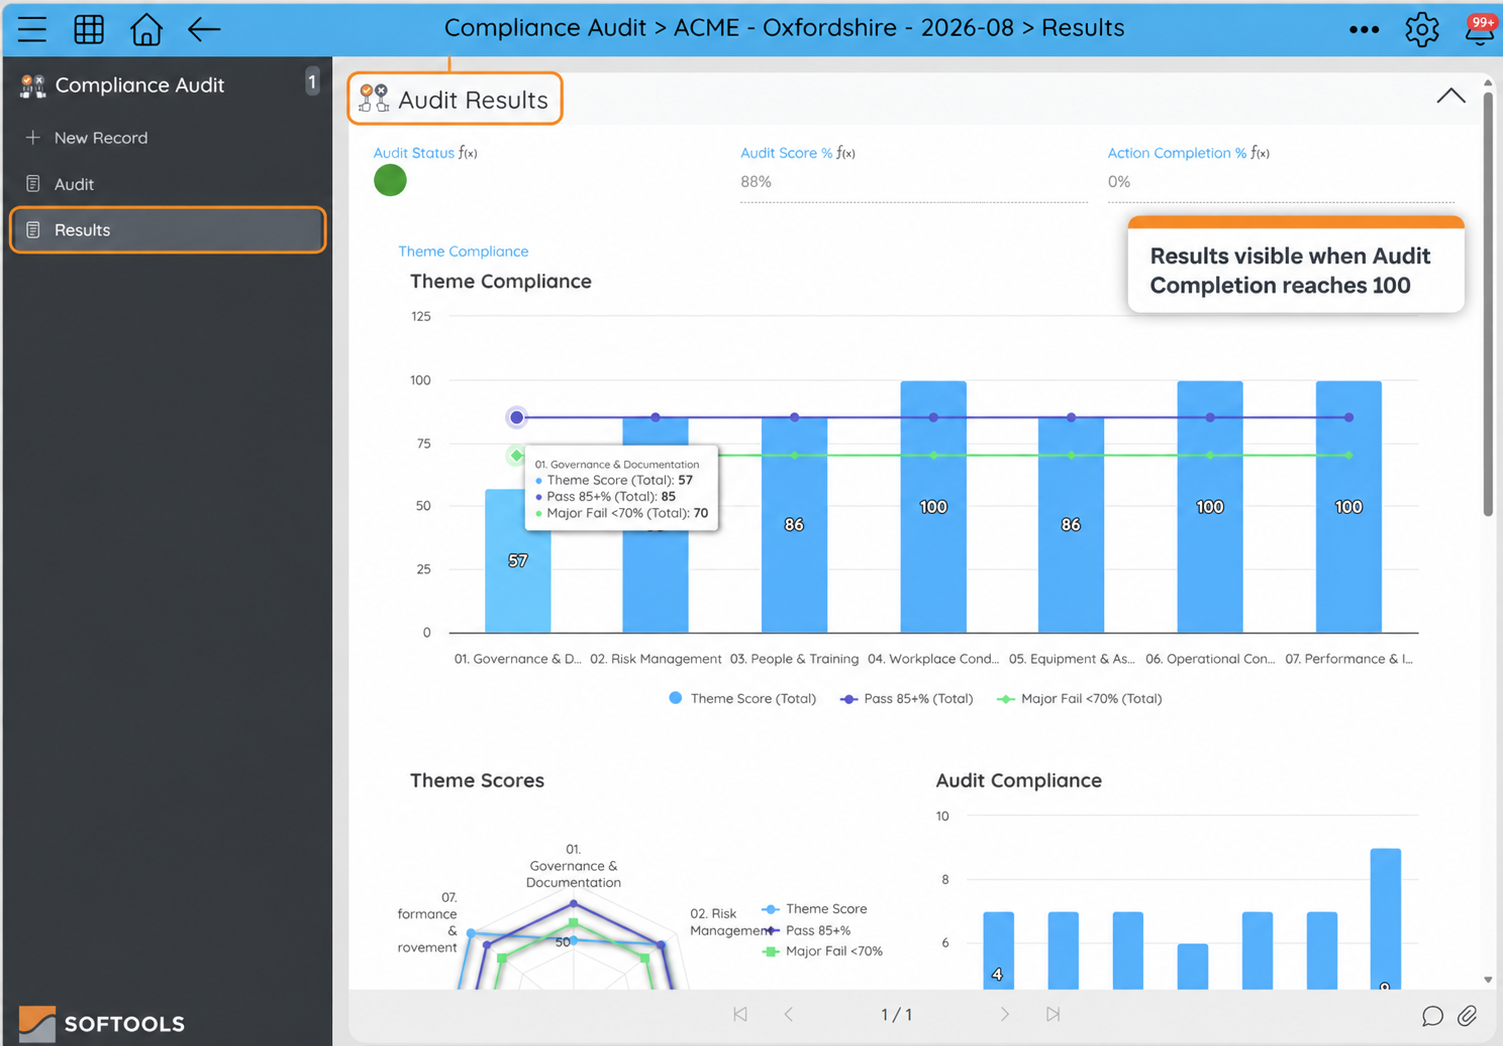Select Results in sidebar
1503x1046 pixels.
(168, 230)
